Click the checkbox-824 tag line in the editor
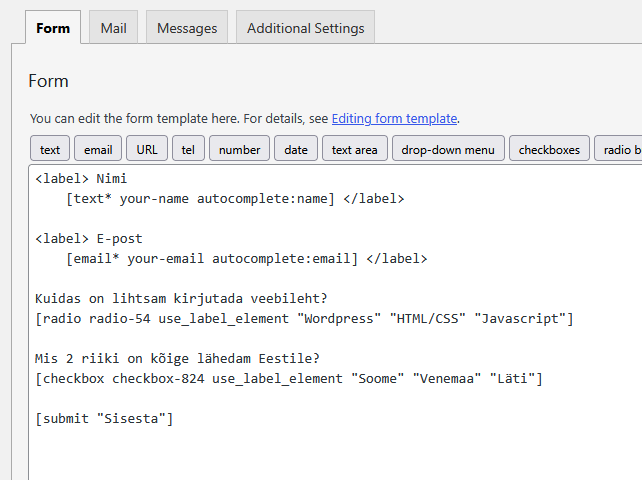 [288, 378]
